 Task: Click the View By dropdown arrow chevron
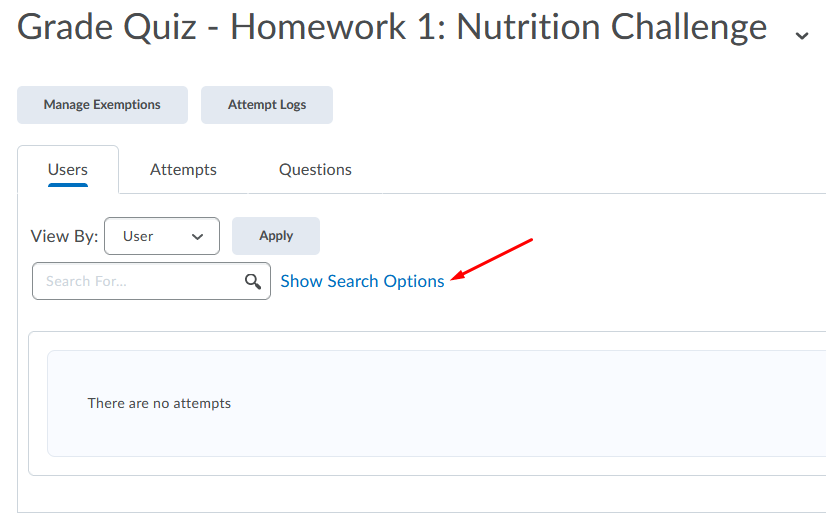(198, 237)
